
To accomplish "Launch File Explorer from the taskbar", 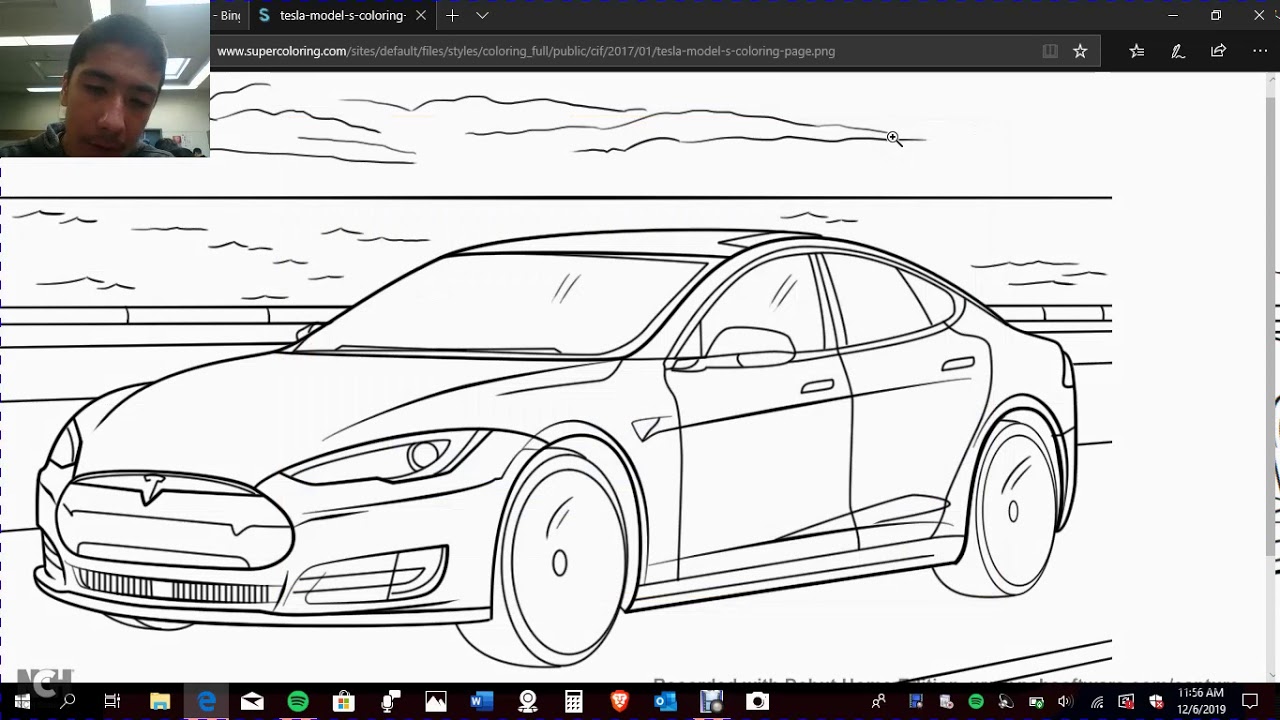I will click(160, 702).
